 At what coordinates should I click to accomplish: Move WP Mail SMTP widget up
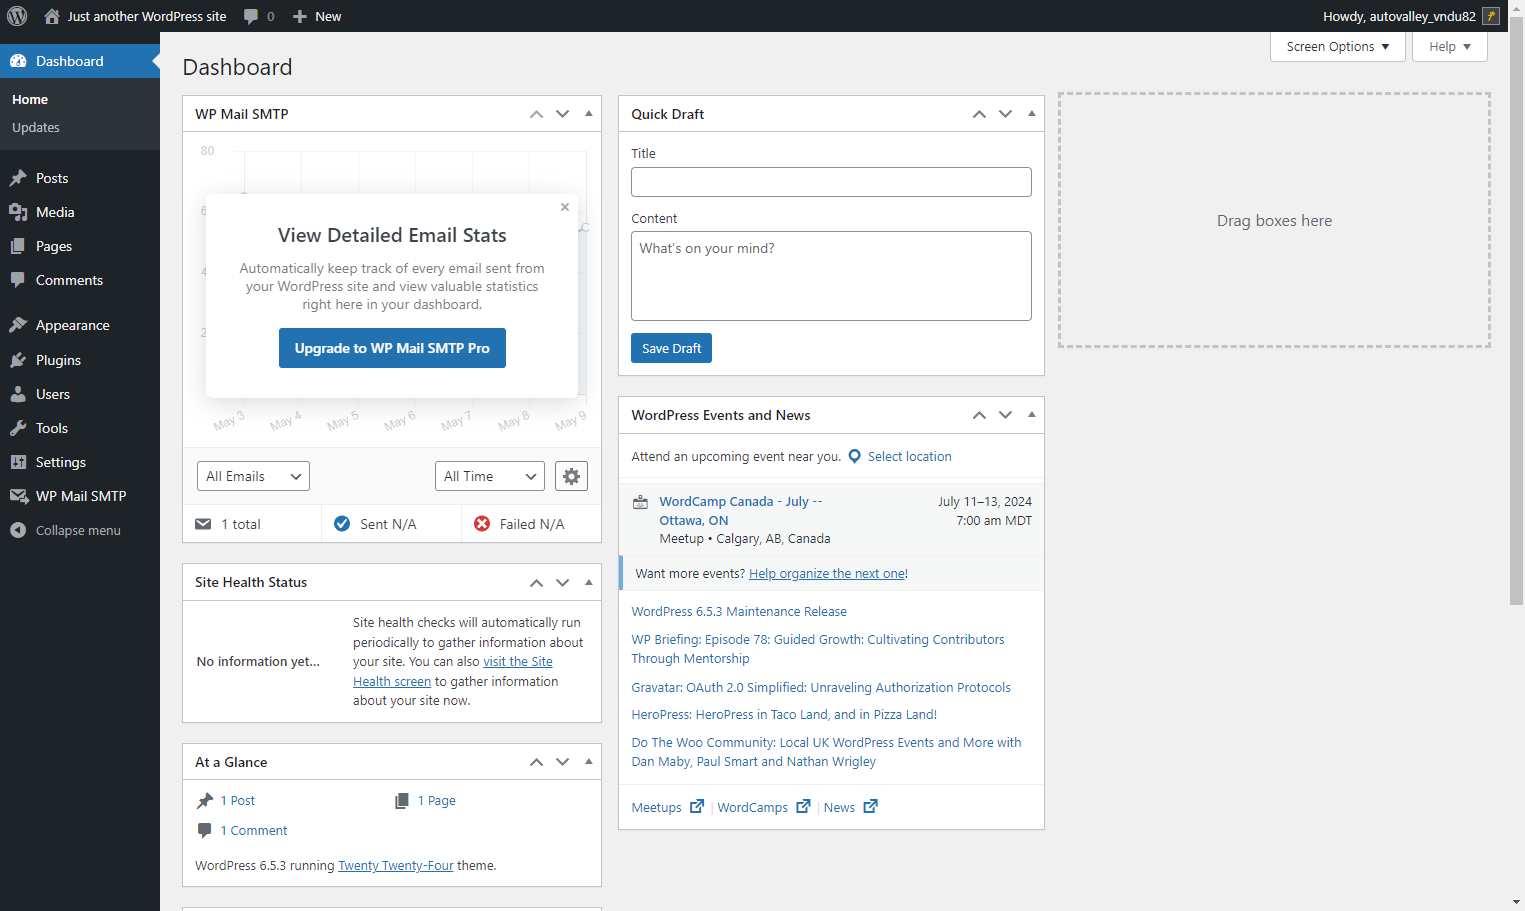pyautogui.click(x=536, y=114)
